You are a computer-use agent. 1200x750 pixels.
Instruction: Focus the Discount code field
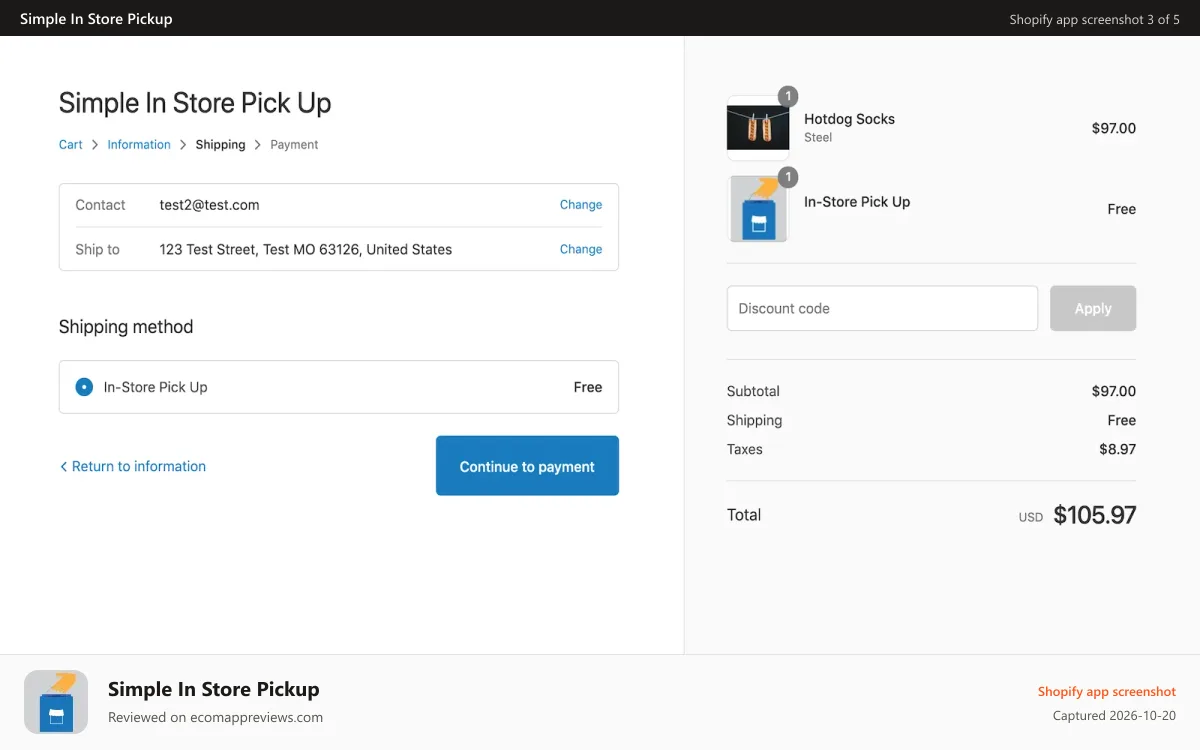[882, 308]
